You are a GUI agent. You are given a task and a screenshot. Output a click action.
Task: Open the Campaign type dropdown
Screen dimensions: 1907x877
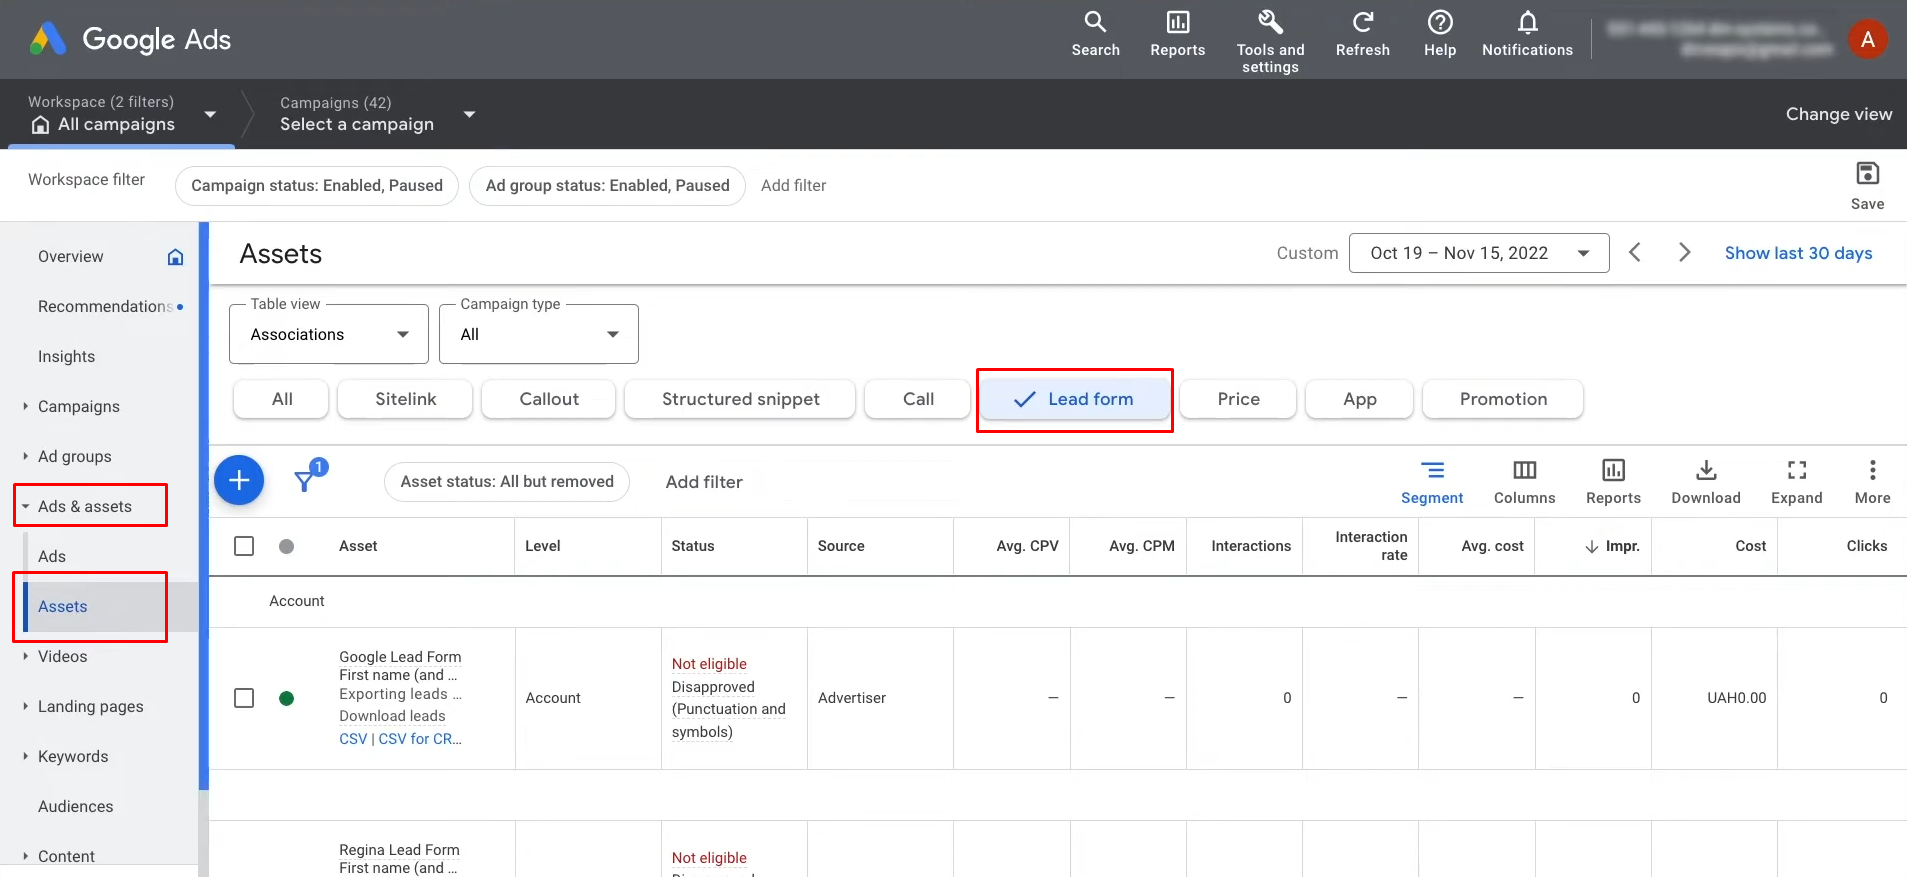(539, 334)
